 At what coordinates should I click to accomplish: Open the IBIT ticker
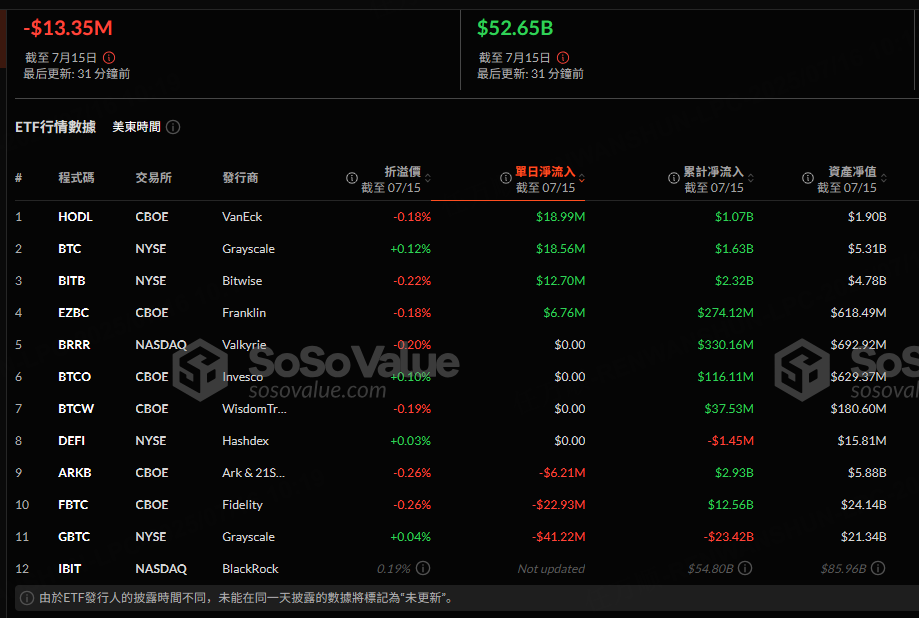[69, 569]
